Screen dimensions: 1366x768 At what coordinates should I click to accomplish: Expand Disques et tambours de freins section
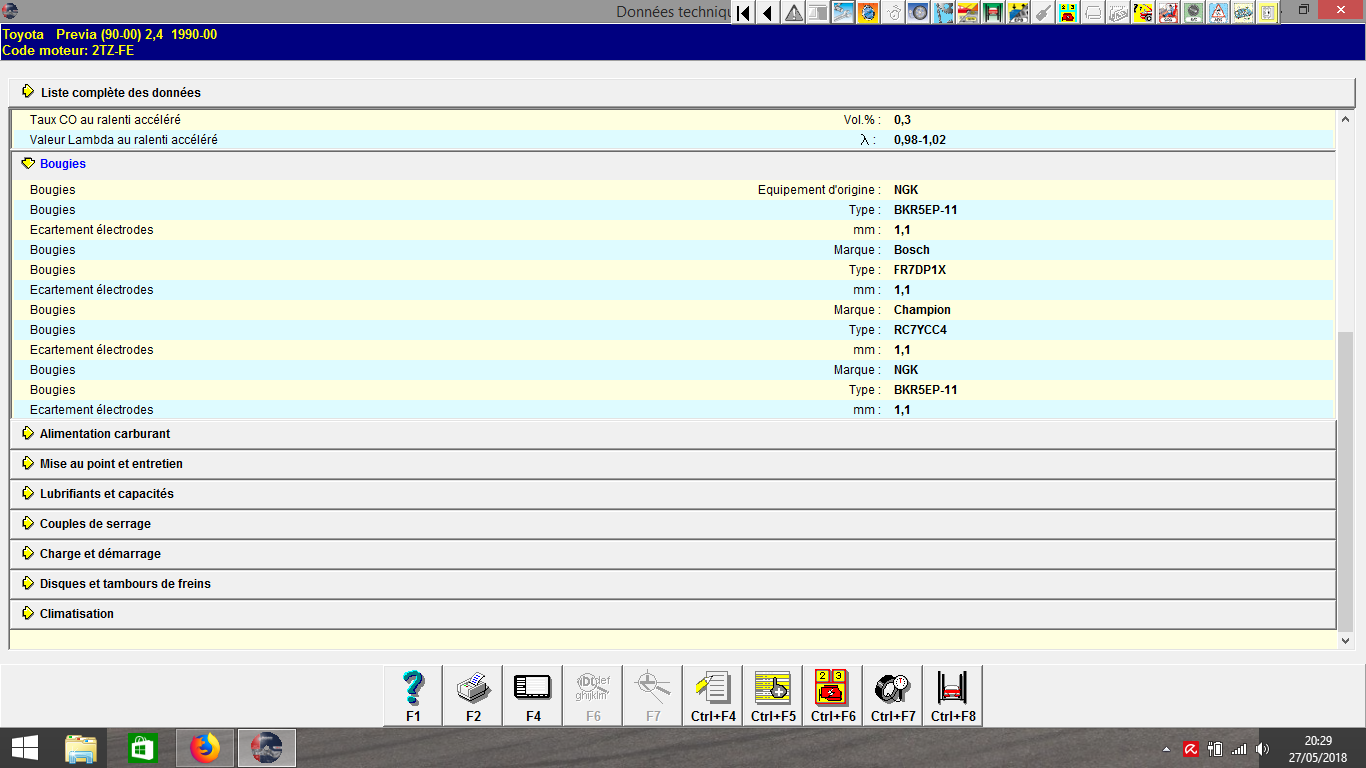pyautogui.click(x=672, y=584)
